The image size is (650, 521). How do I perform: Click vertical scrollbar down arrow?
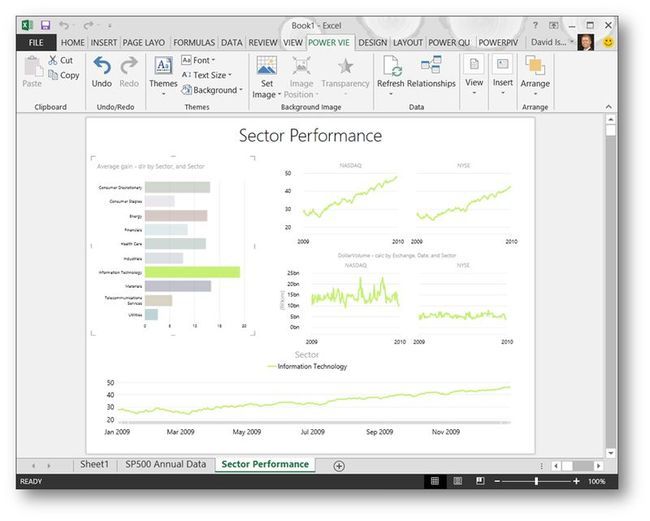(x=611, y=453)
